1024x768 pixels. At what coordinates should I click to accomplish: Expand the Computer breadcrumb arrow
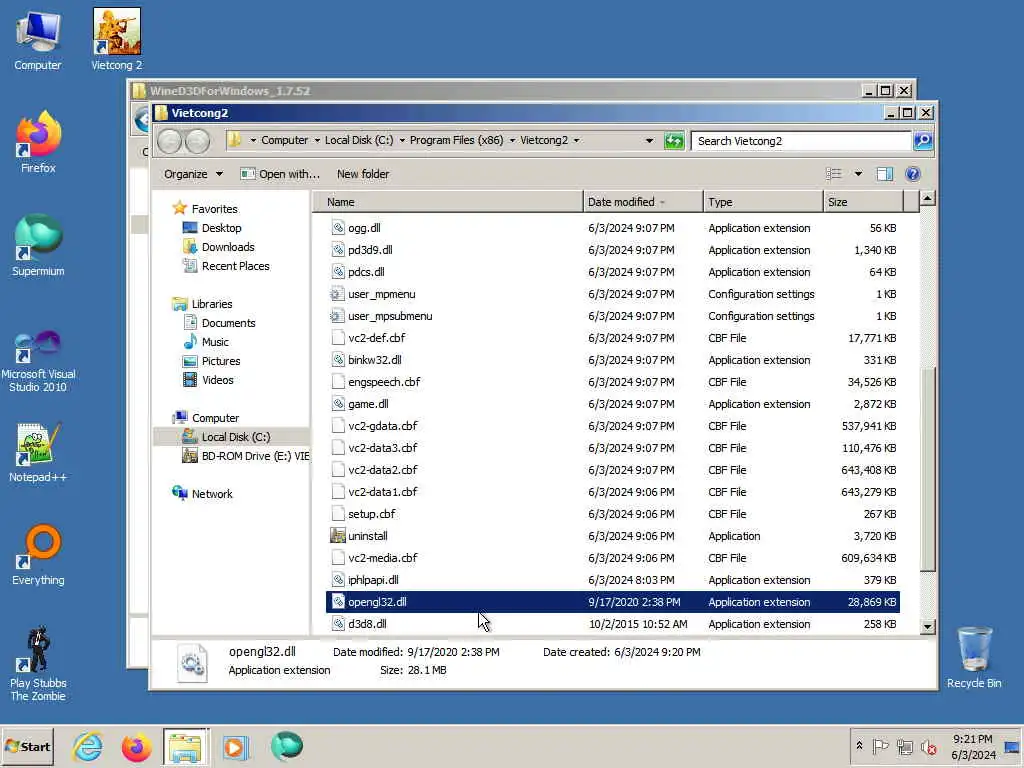coord(317,140)
